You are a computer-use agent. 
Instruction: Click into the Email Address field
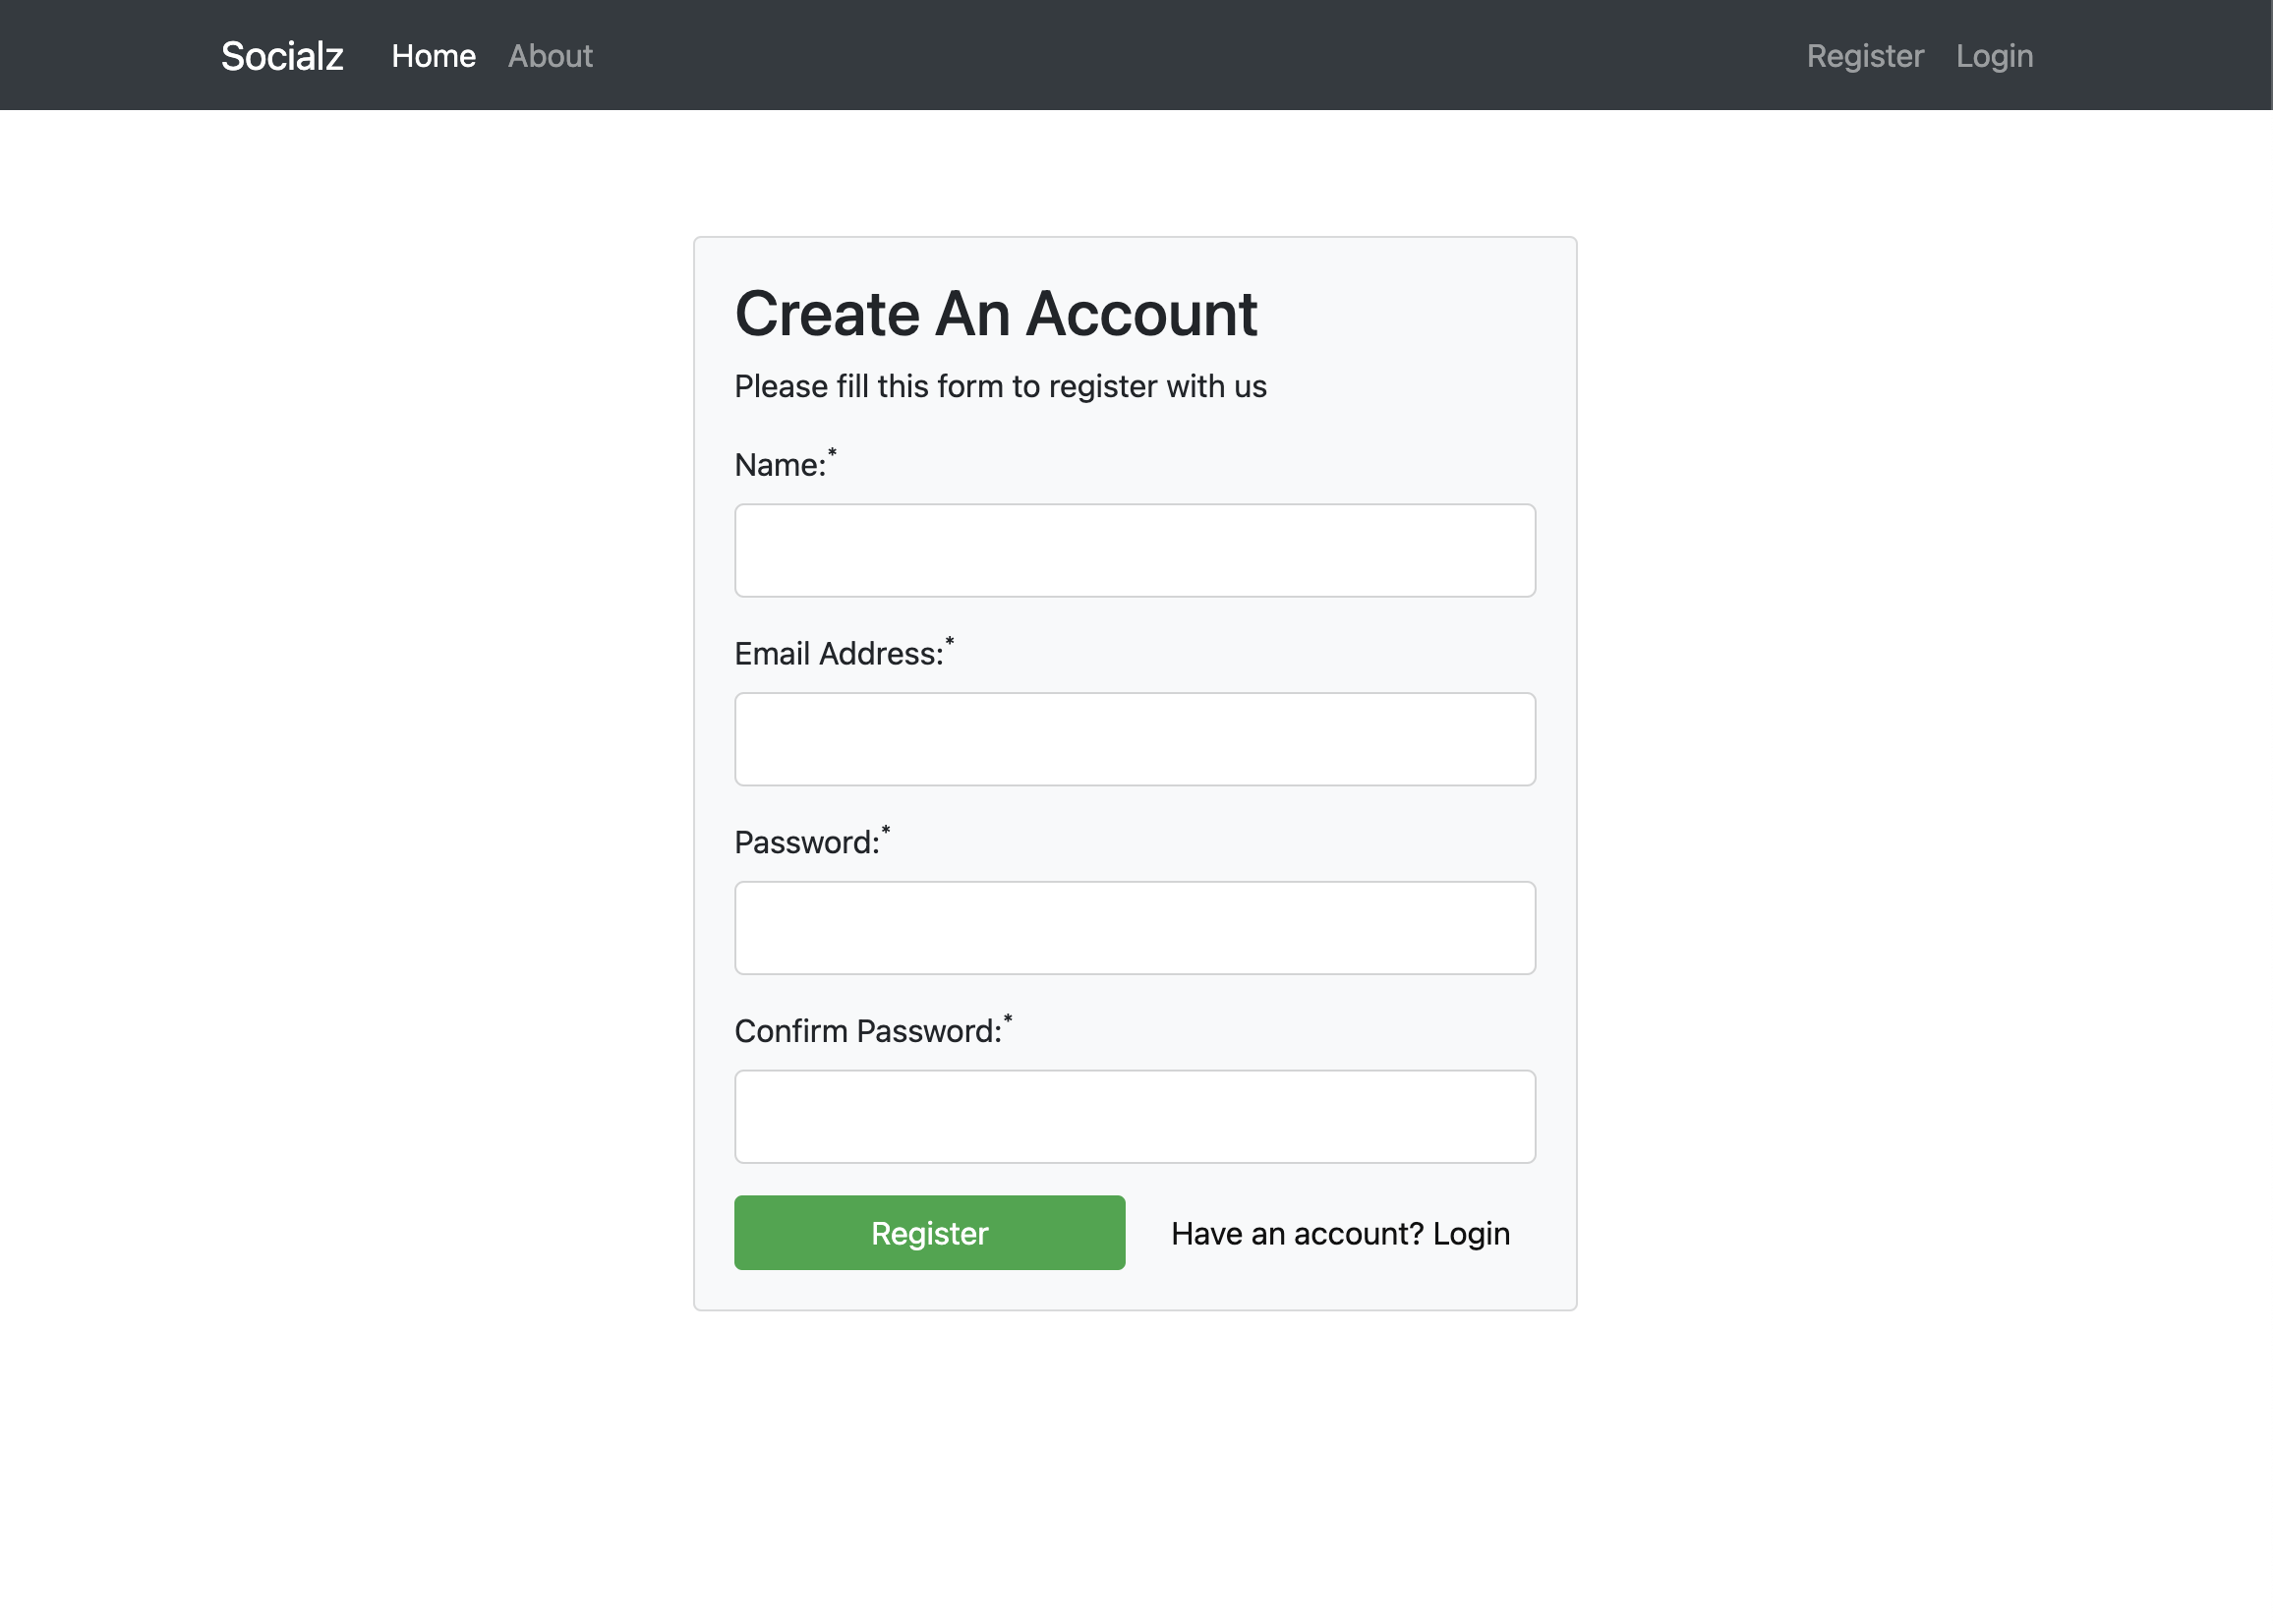(x=1134, y=739)
